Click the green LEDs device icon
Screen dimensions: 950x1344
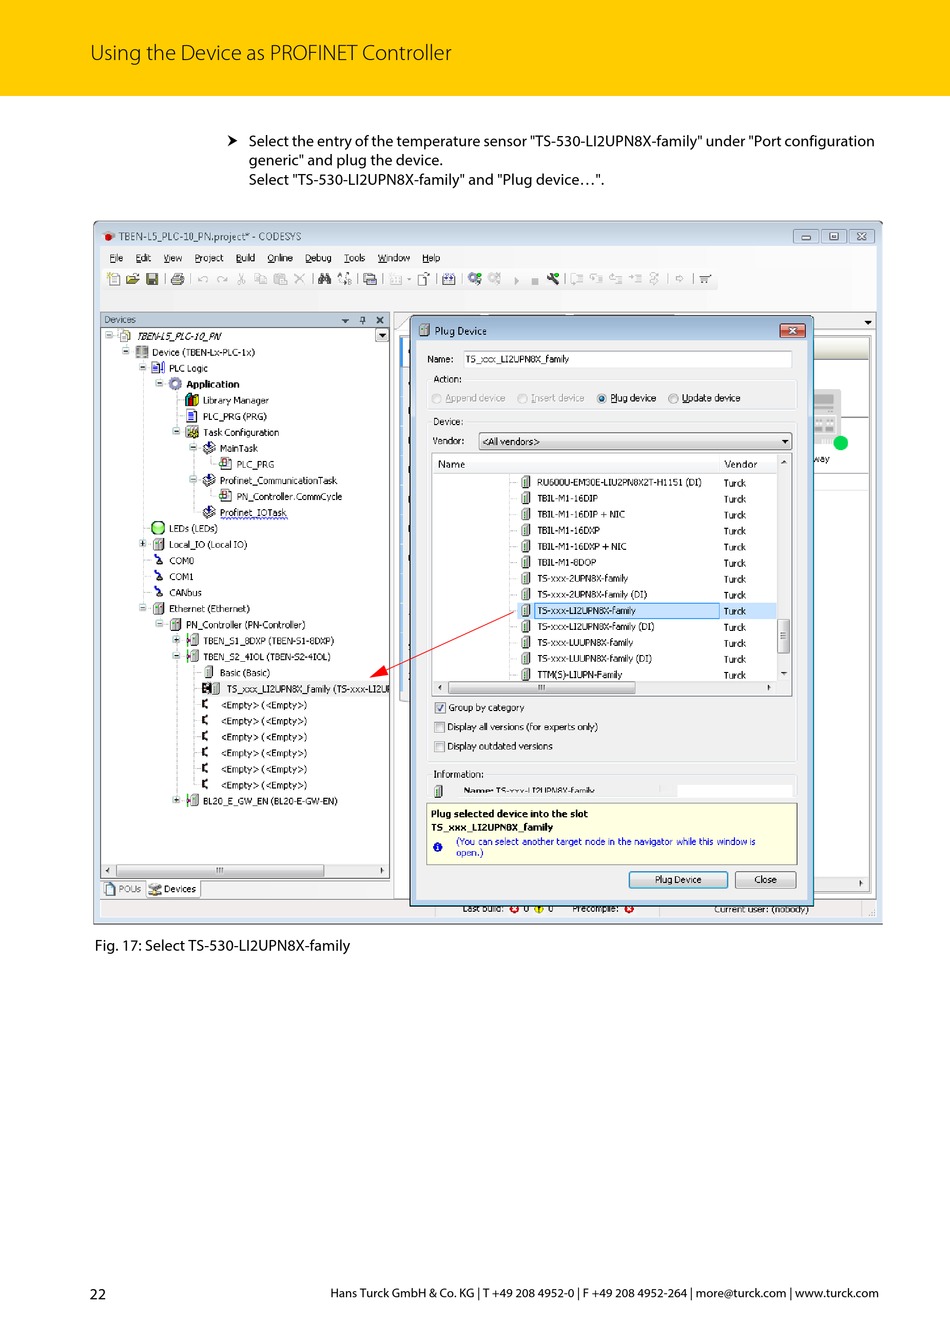tap(158, 528)
